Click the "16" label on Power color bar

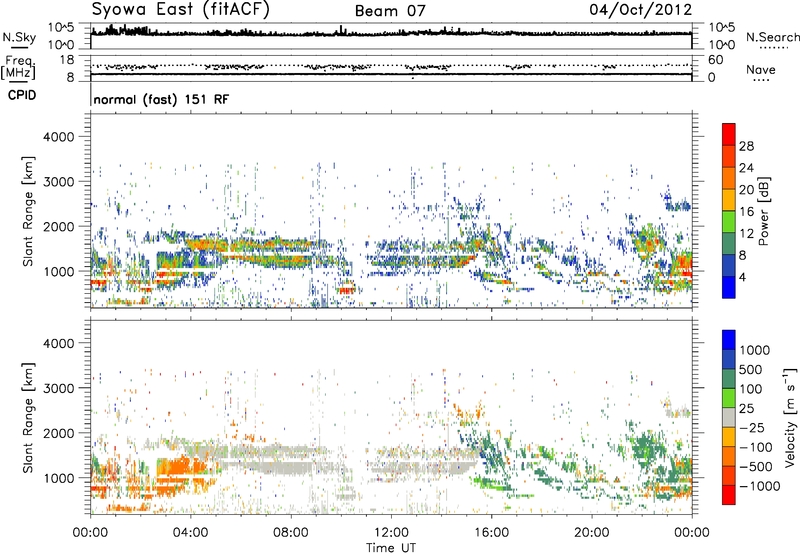click(746, 212)
